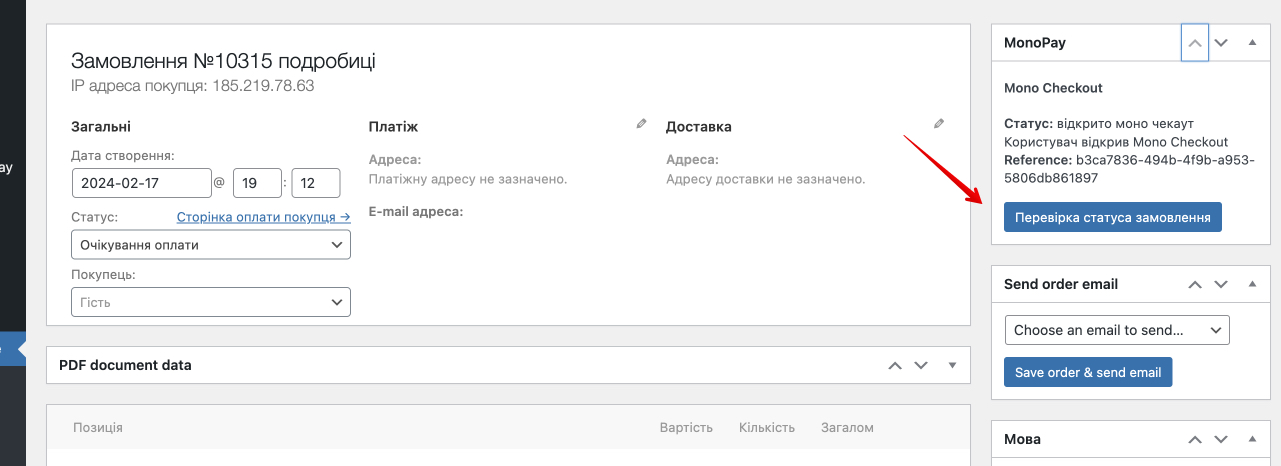
Task: Move Send order email panel down
Action: (1221, 284)
